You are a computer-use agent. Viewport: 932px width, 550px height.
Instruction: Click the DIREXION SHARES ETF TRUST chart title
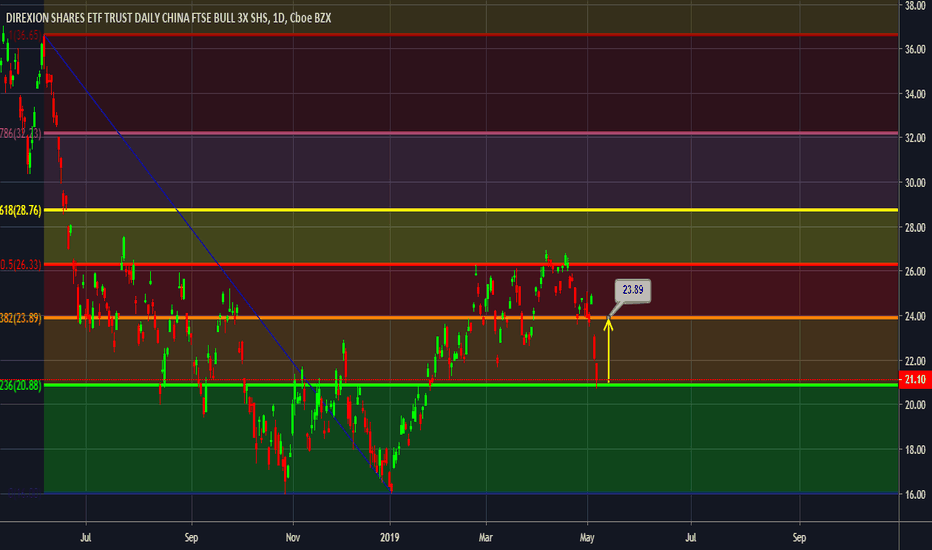click(x=168, y=18)
